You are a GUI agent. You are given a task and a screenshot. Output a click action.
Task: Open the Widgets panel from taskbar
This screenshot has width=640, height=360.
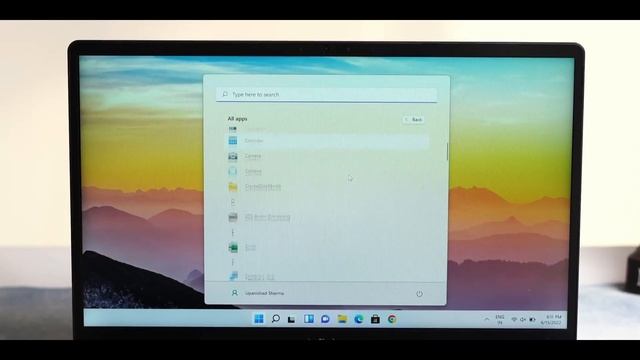[309, 319]
